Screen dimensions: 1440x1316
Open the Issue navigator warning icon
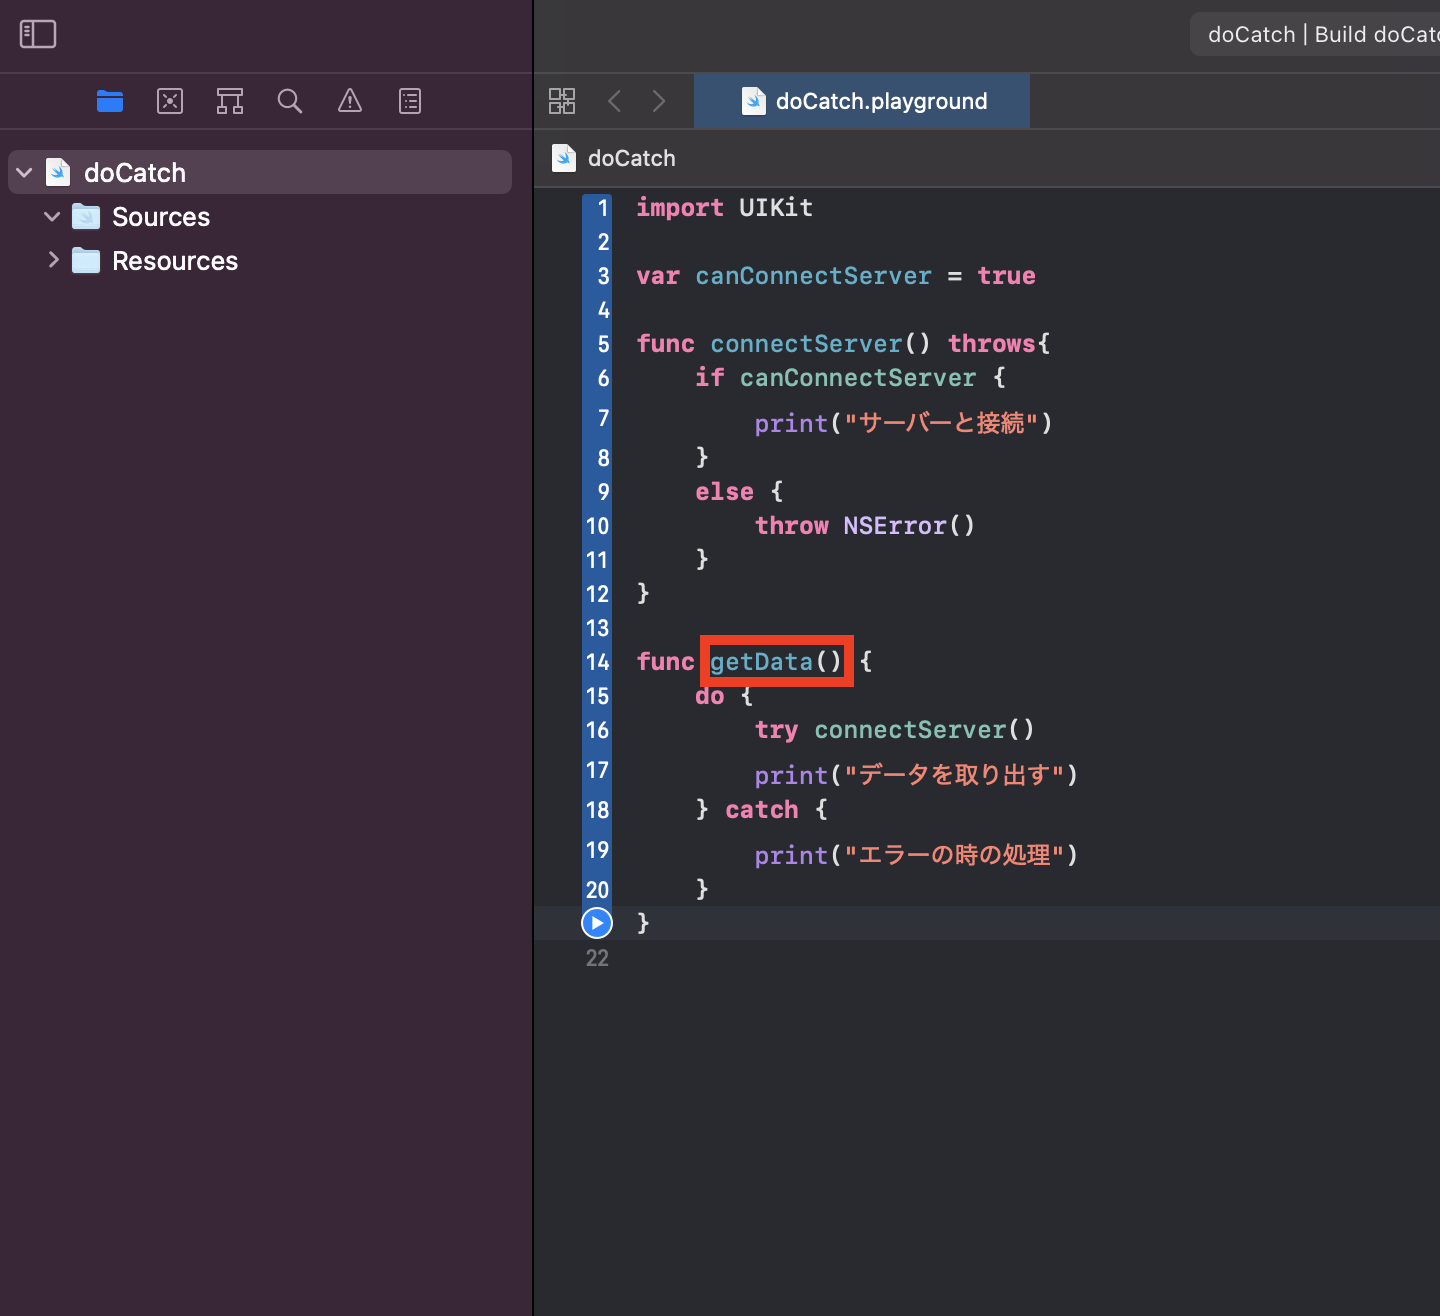(350, 101)
